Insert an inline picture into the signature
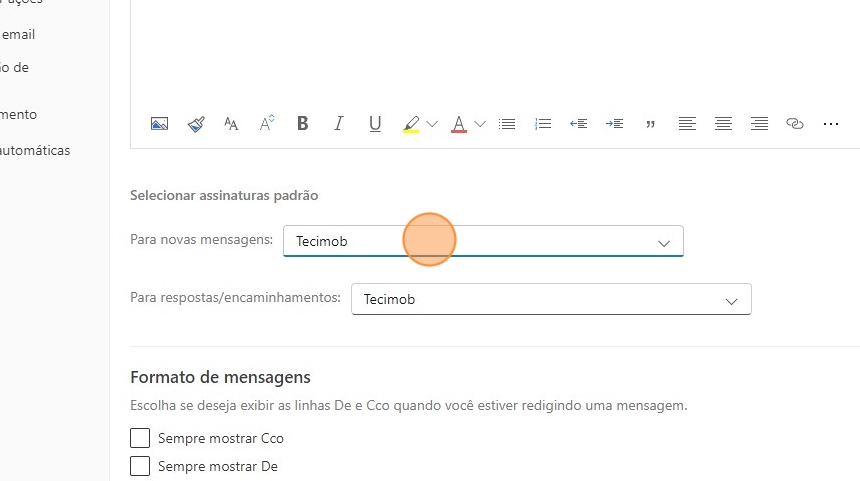860x481 pixels. 159,124
